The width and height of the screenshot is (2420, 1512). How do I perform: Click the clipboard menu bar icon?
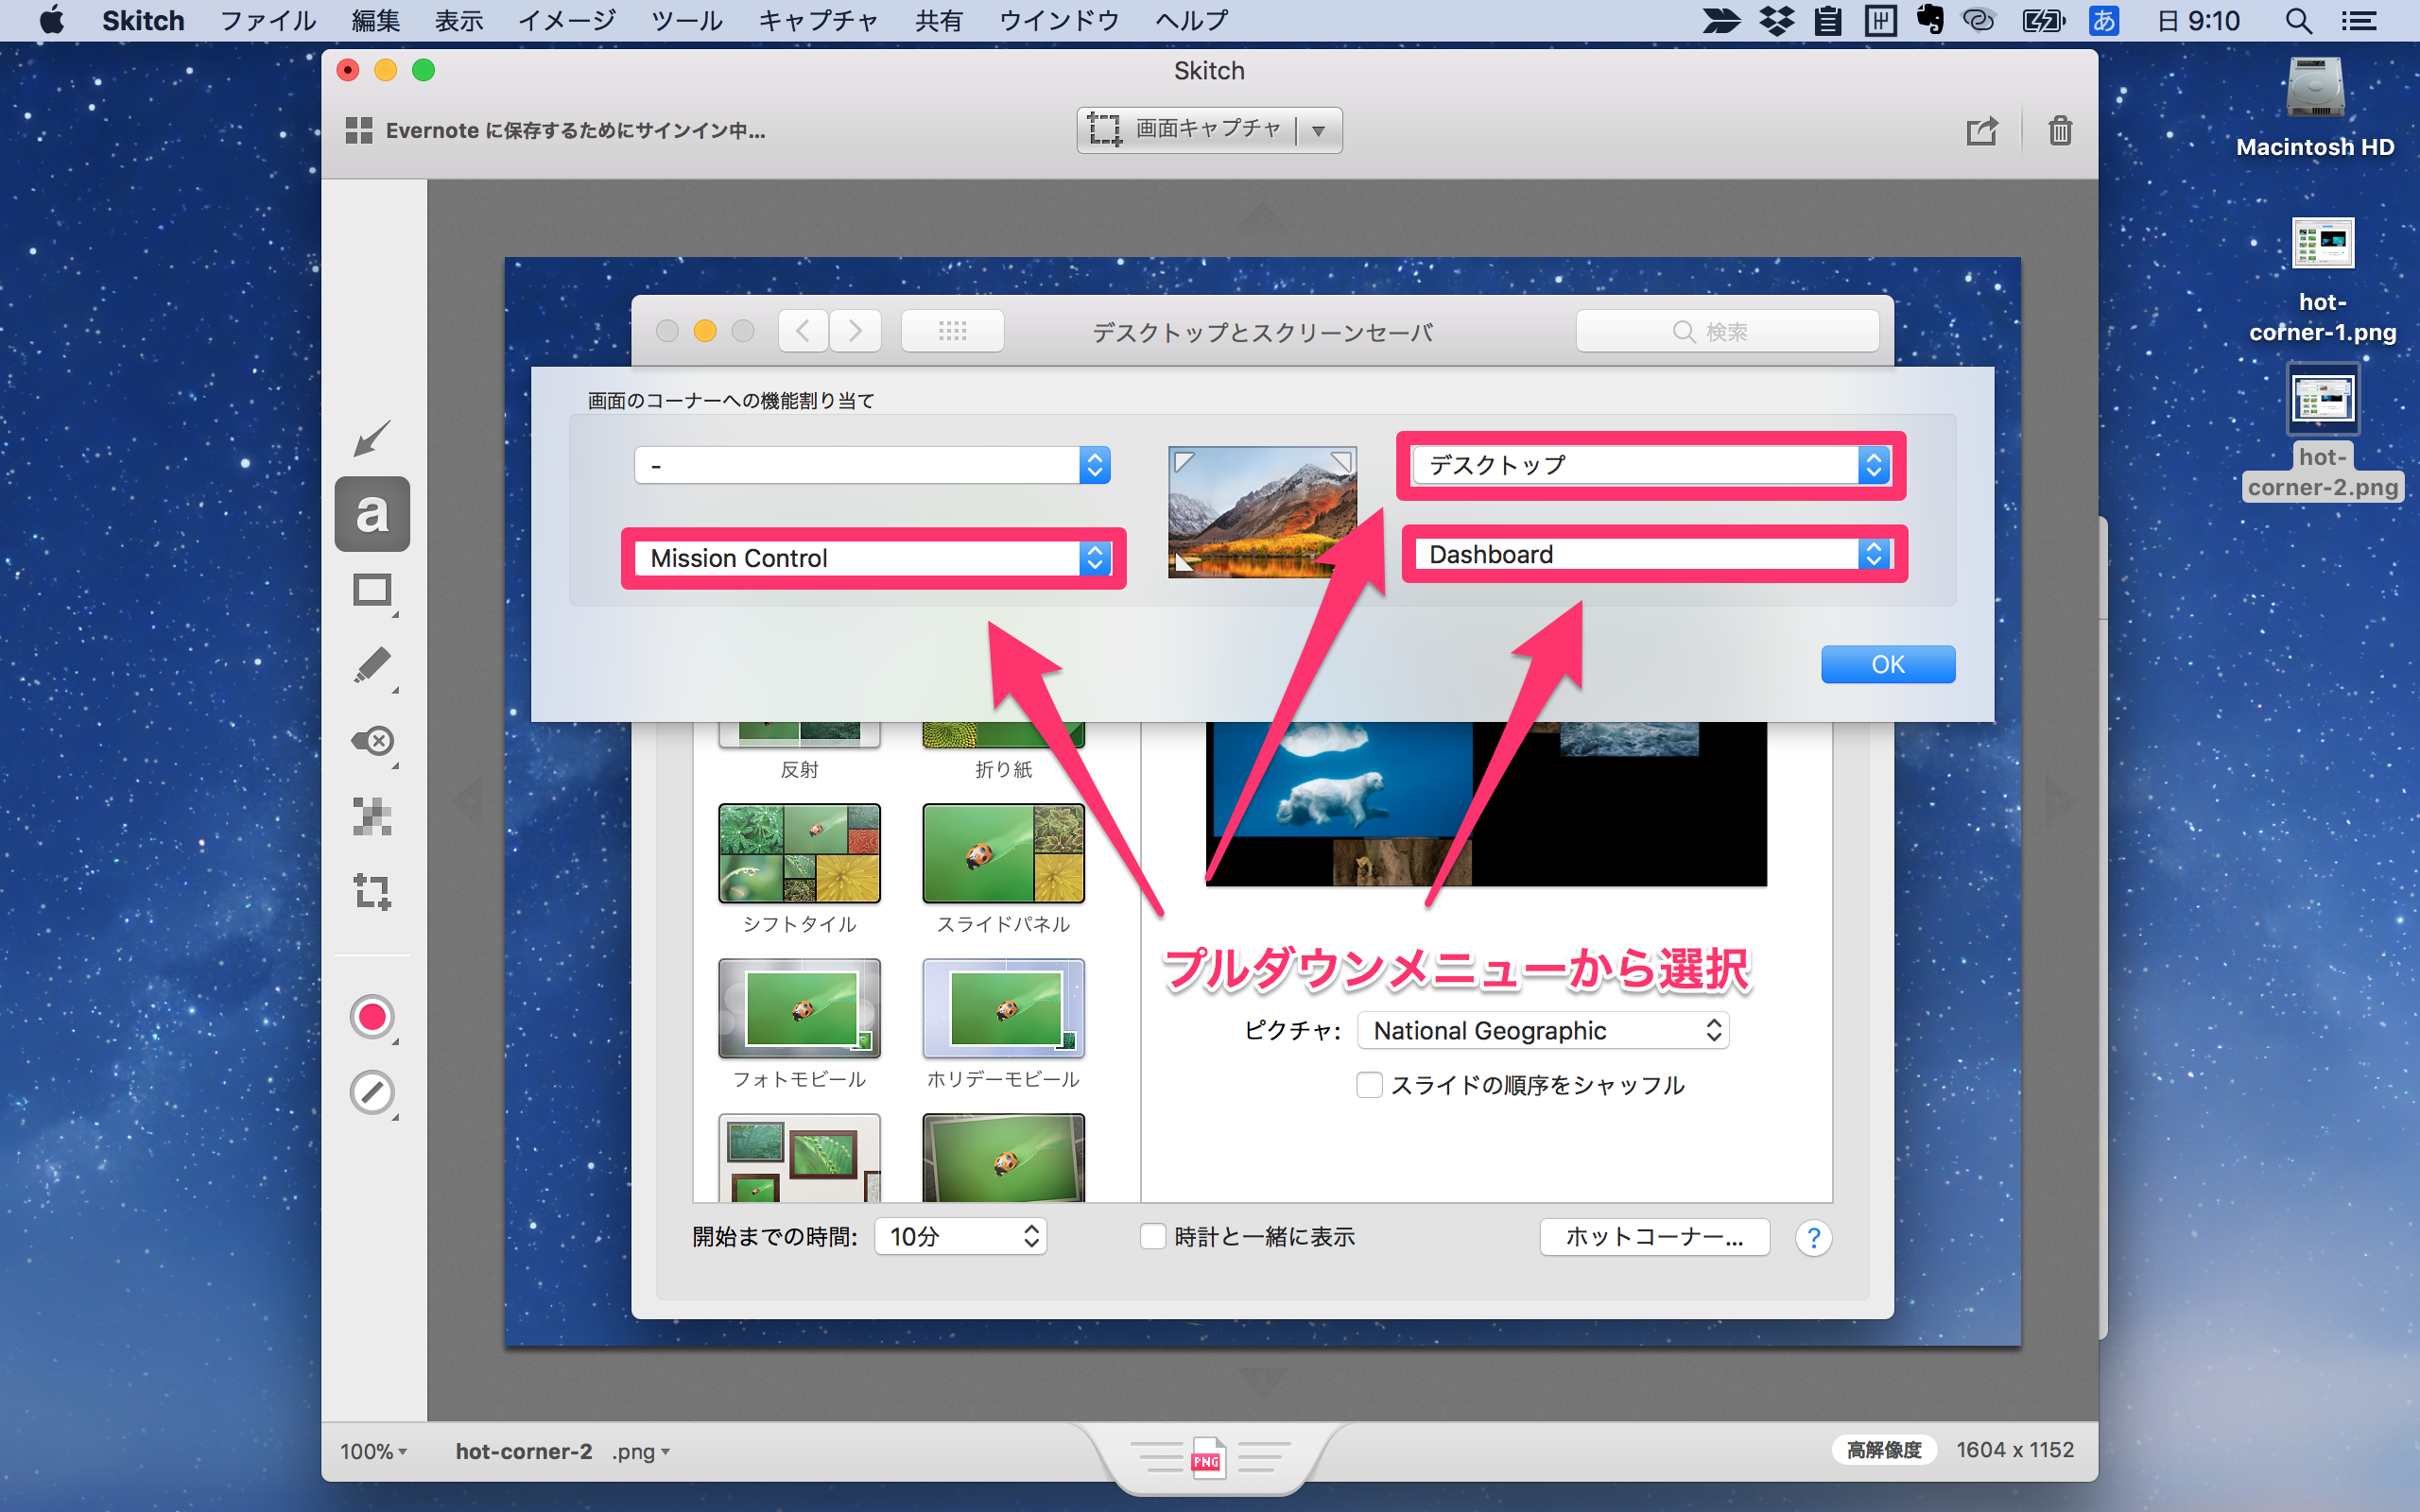[1828, 20]
